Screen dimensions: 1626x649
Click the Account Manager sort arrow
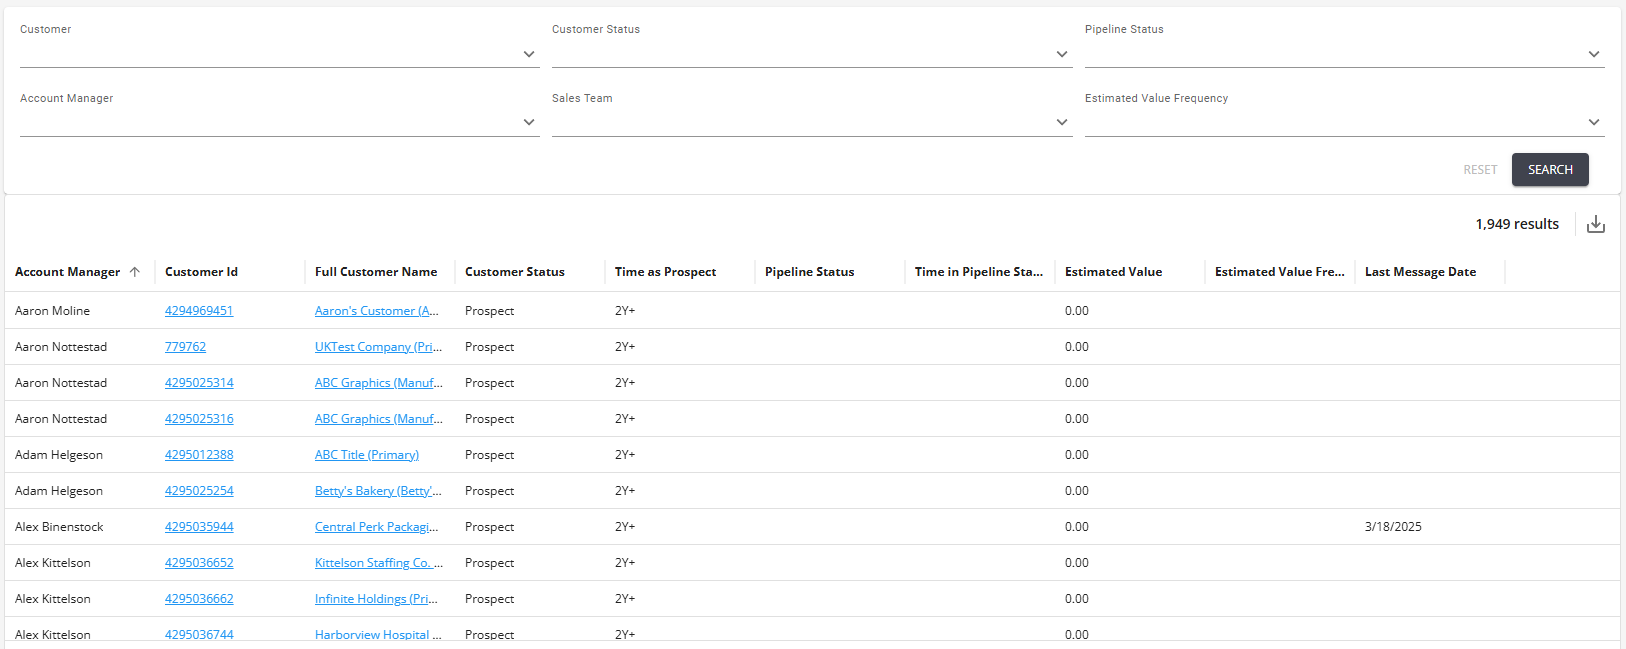(x=135, y=272)
